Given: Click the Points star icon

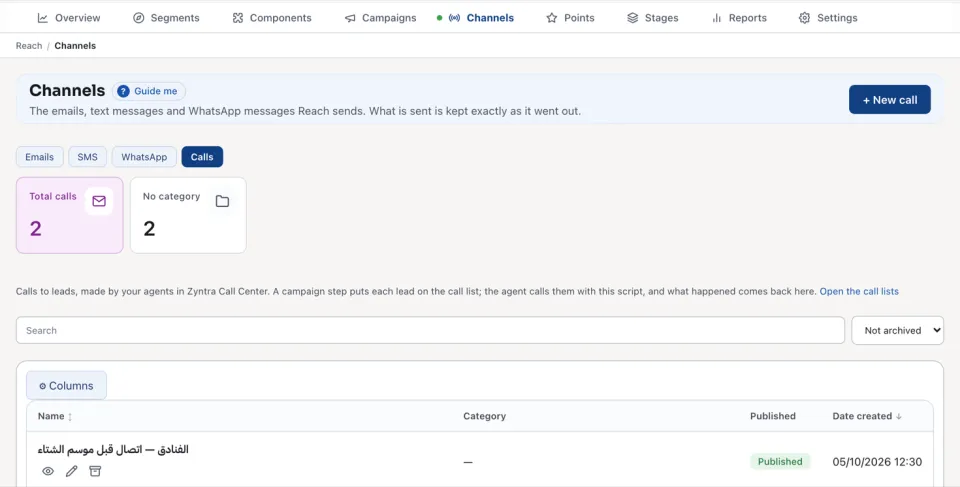Looking at the screenshot, I should point(552,18).
